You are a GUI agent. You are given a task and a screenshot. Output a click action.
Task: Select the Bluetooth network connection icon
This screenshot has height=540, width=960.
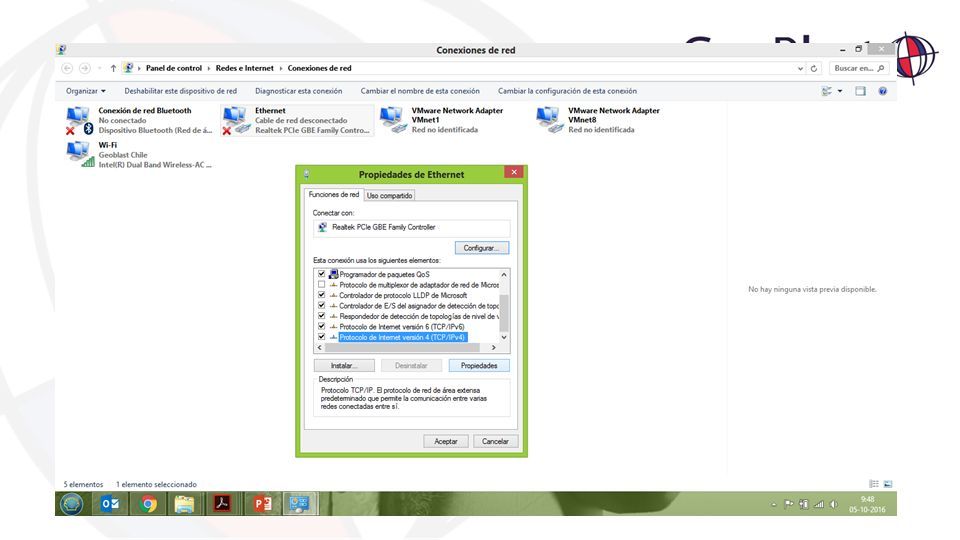tap(79, 120)
